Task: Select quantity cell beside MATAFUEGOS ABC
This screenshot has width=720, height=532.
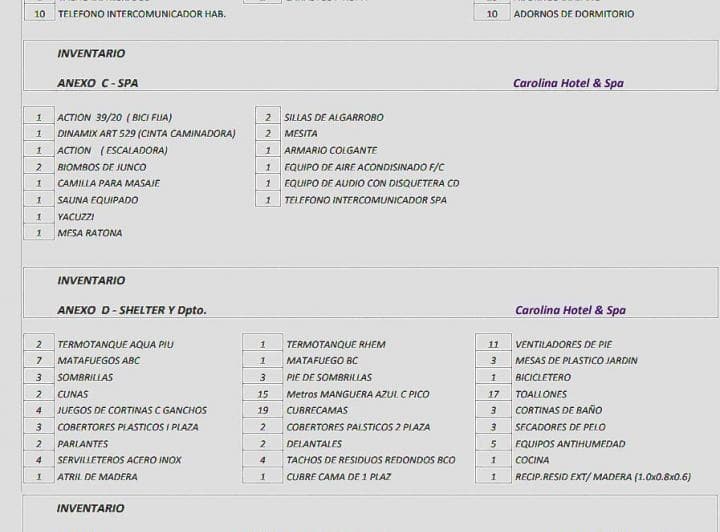Action: point(38,360)
